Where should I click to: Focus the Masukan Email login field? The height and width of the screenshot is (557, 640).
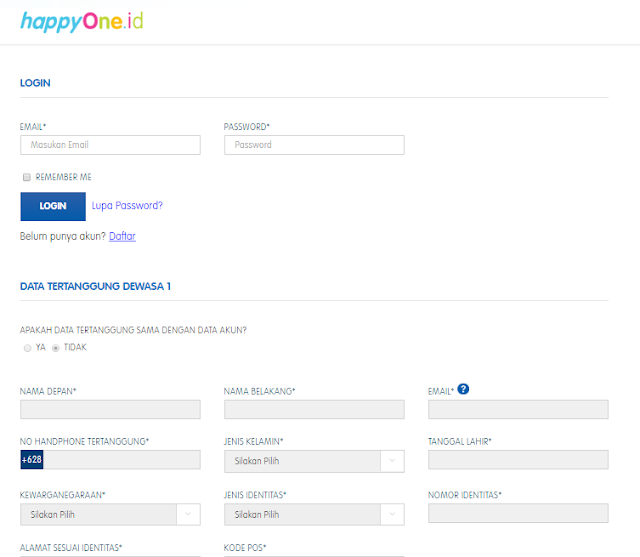110,145
